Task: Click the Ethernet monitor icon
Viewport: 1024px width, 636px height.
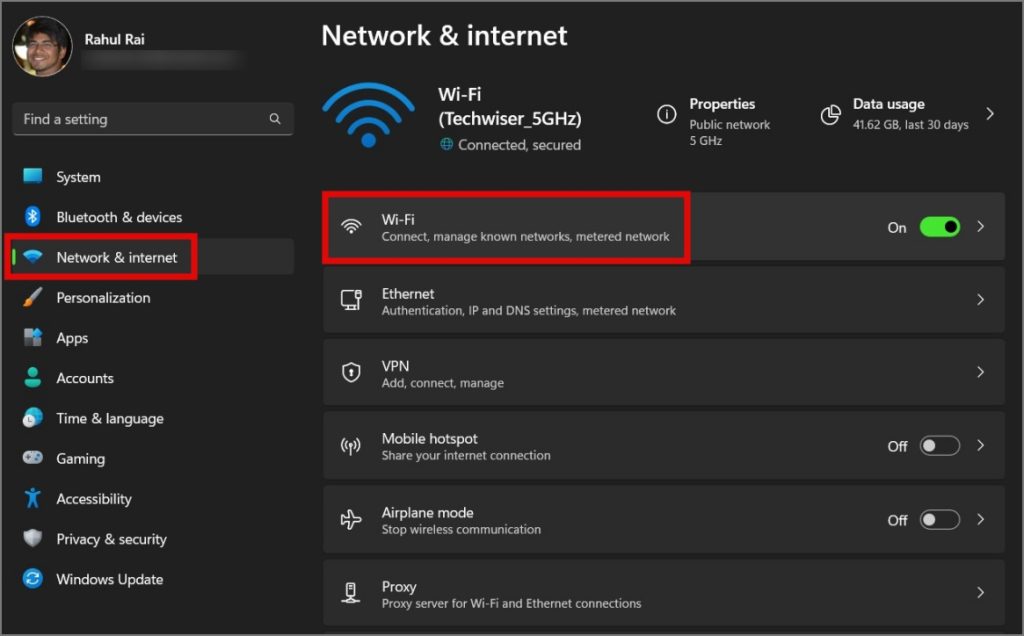Action: (x=351, y=300)
